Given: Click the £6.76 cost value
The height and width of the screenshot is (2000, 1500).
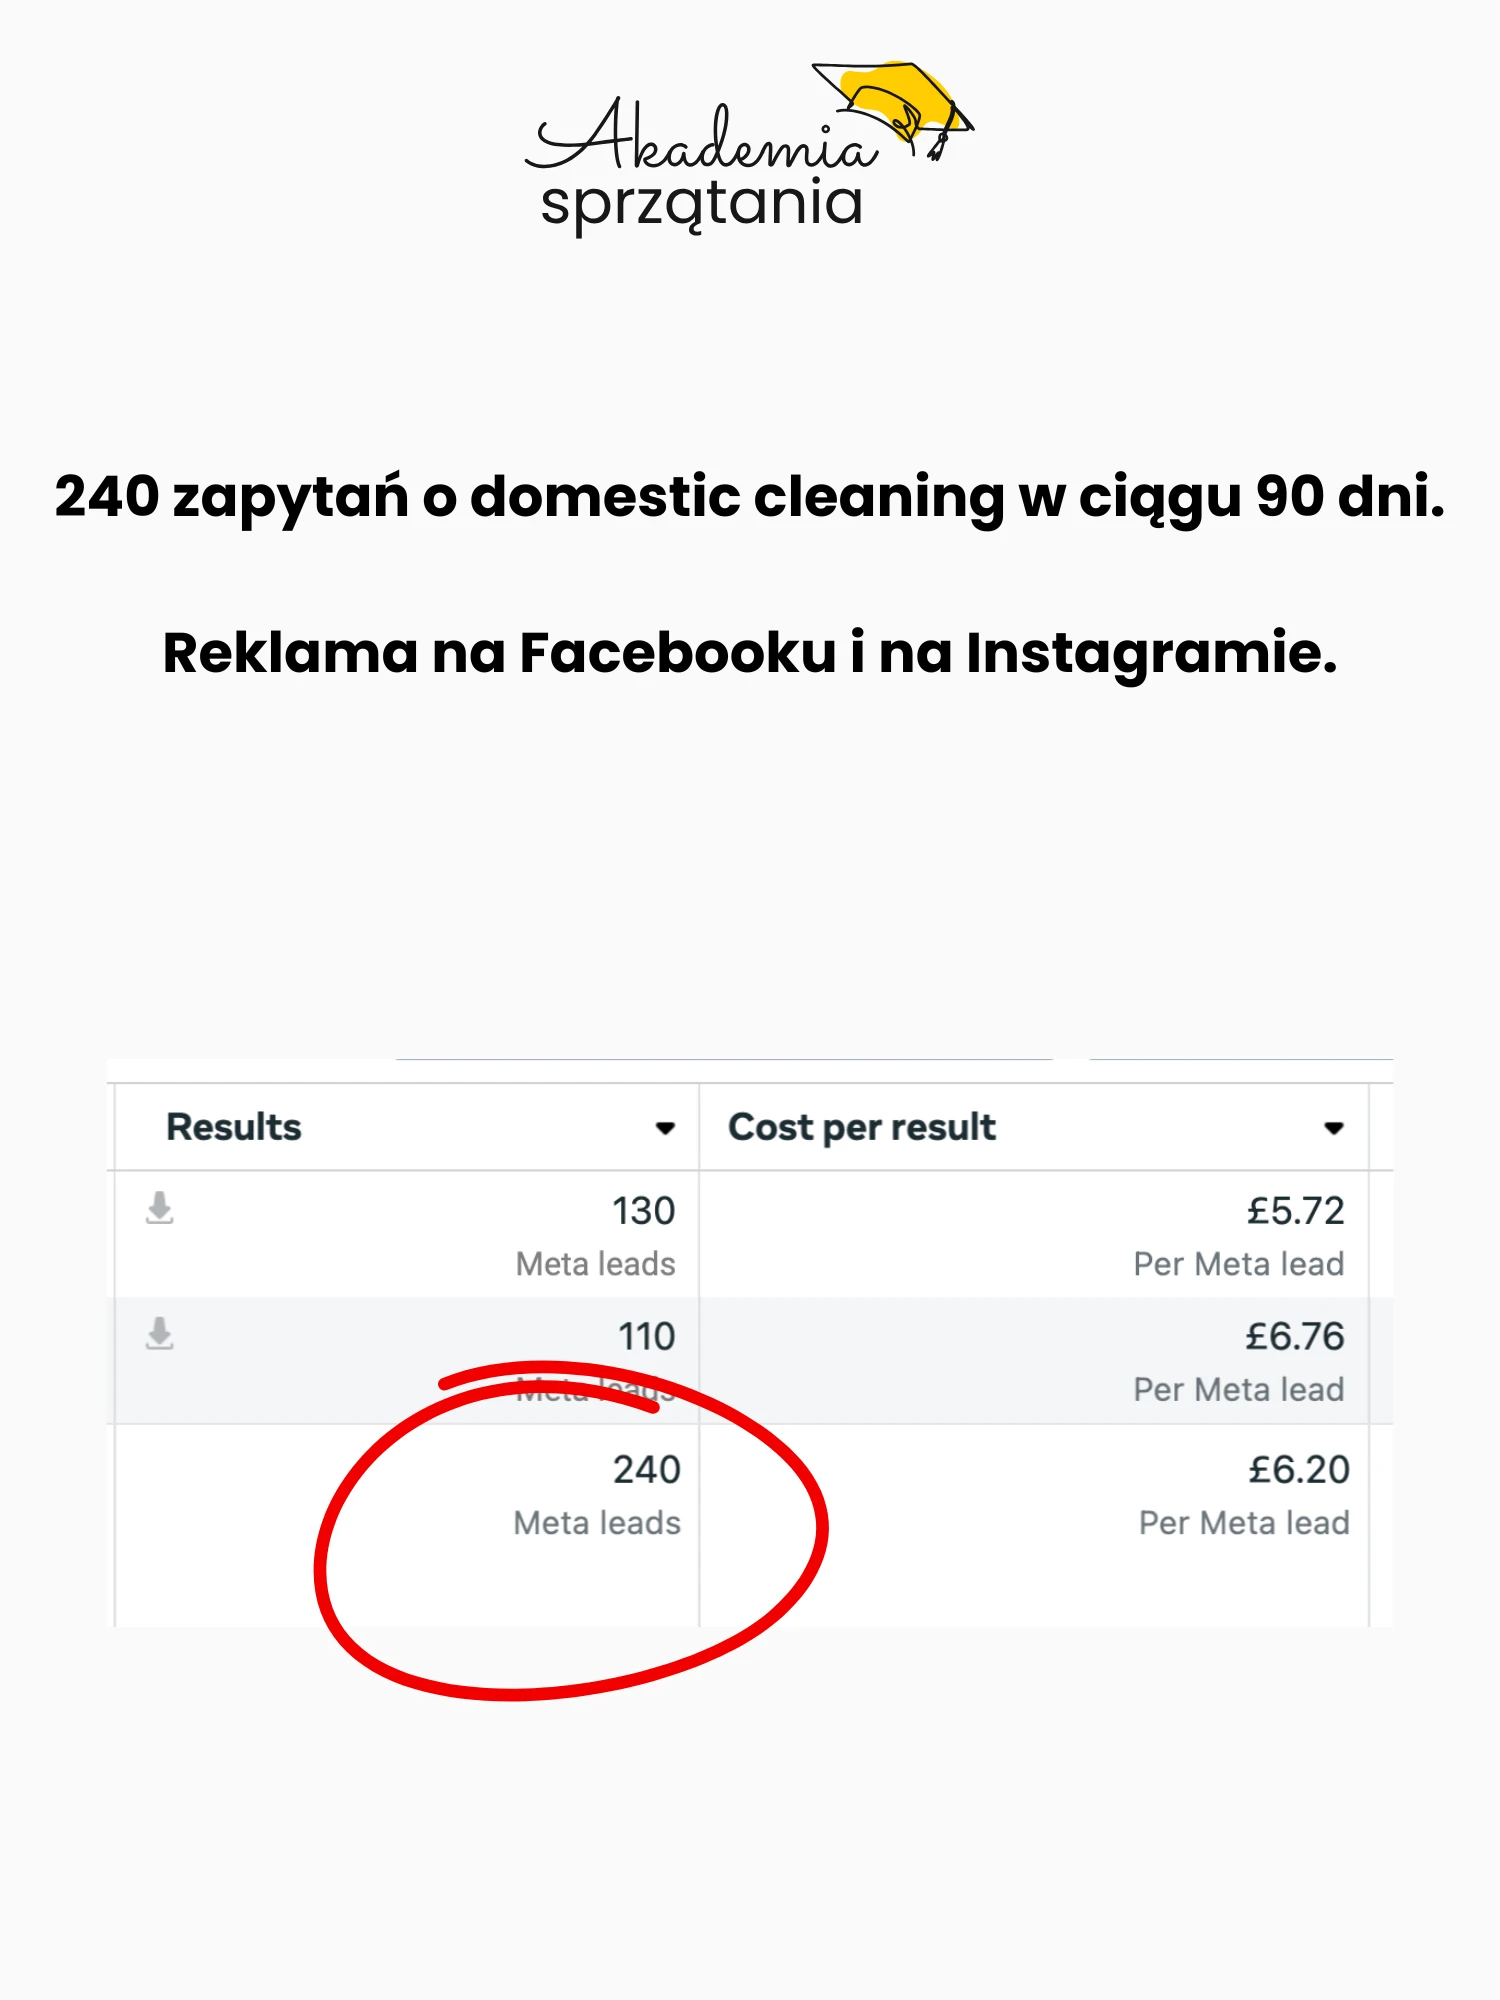Looking at the screenshot, I should coord(1295,1337).
